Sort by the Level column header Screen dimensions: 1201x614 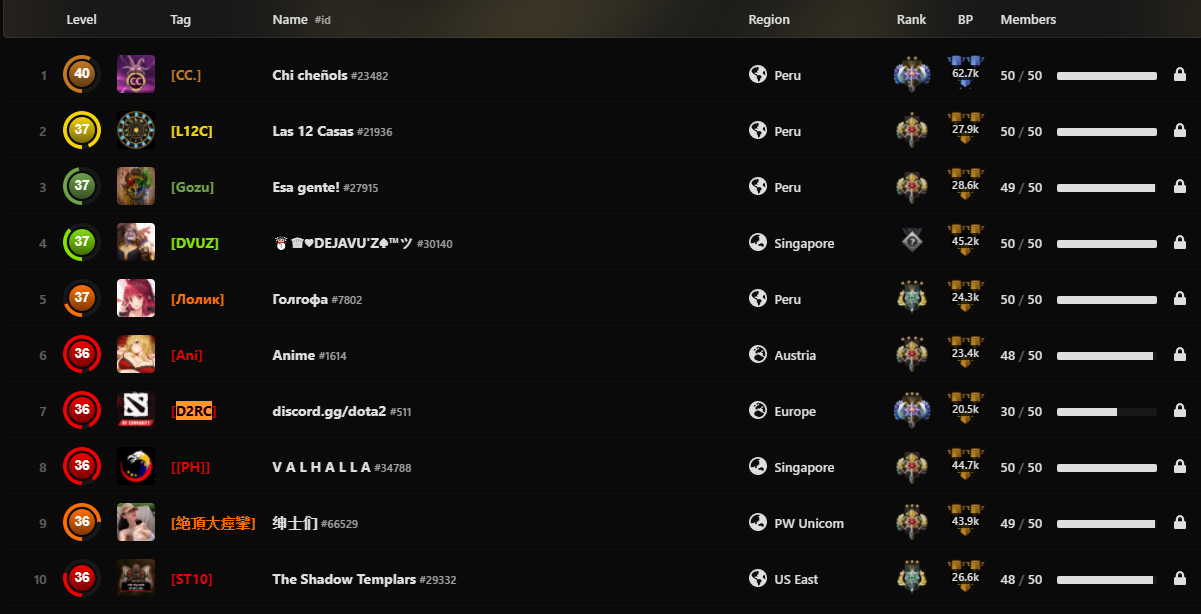click(x=82, y=19)
